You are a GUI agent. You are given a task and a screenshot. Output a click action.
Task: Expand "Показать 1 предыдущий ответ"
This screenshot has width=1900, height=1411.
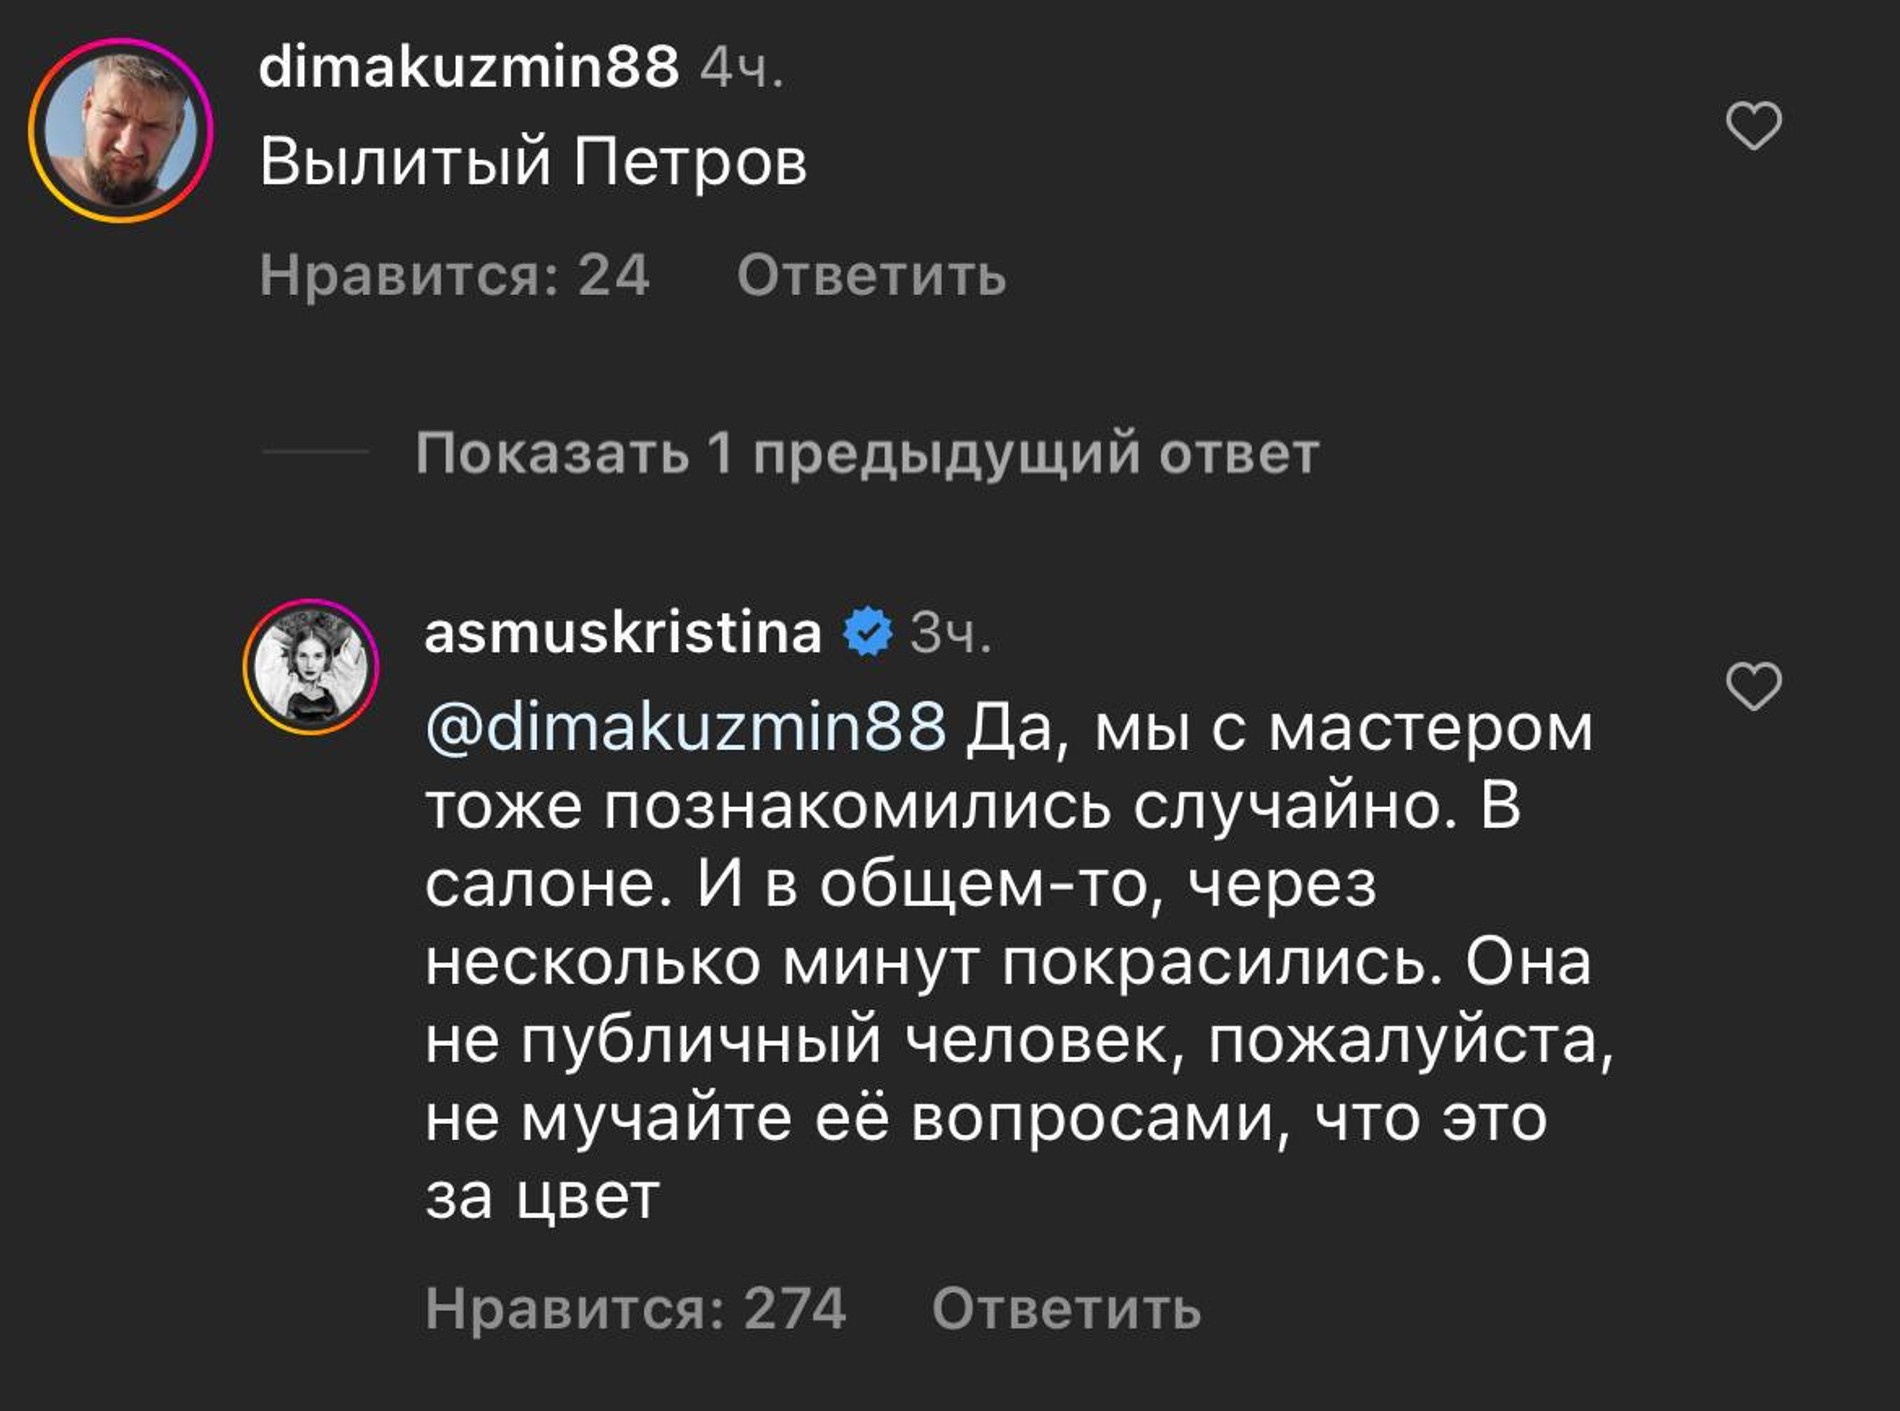(x=867, y=453)
